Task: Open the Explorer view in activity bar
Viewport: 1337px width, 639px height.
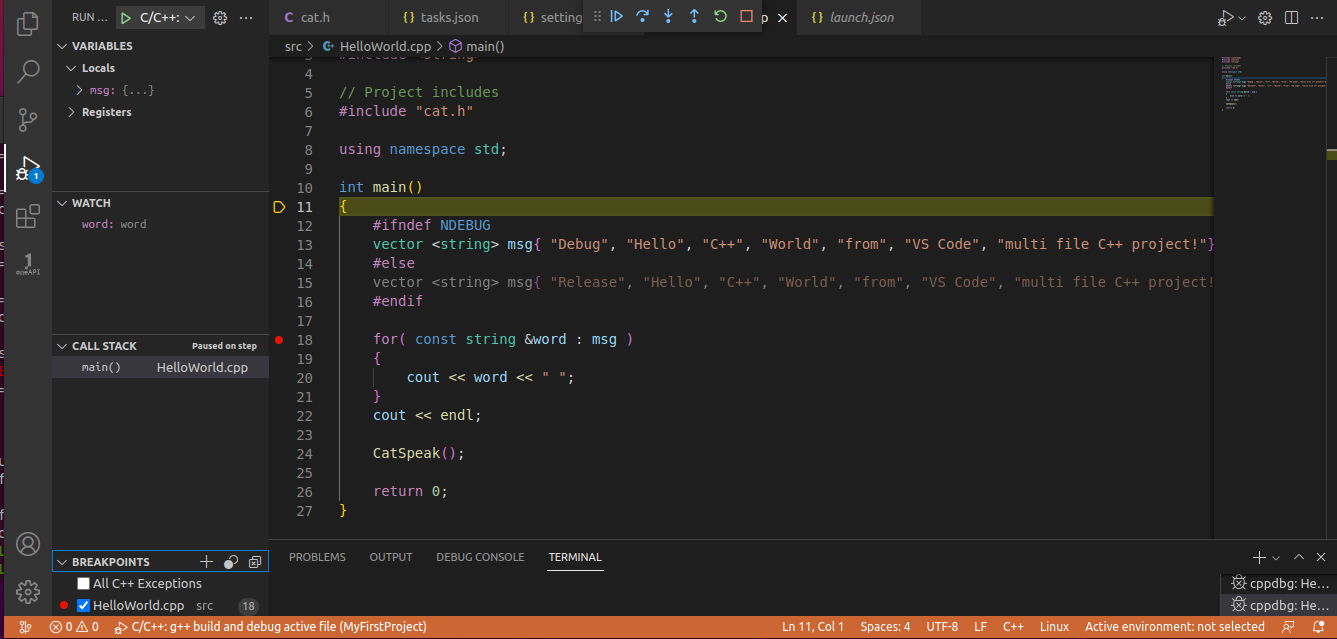Action: [29, 23]
